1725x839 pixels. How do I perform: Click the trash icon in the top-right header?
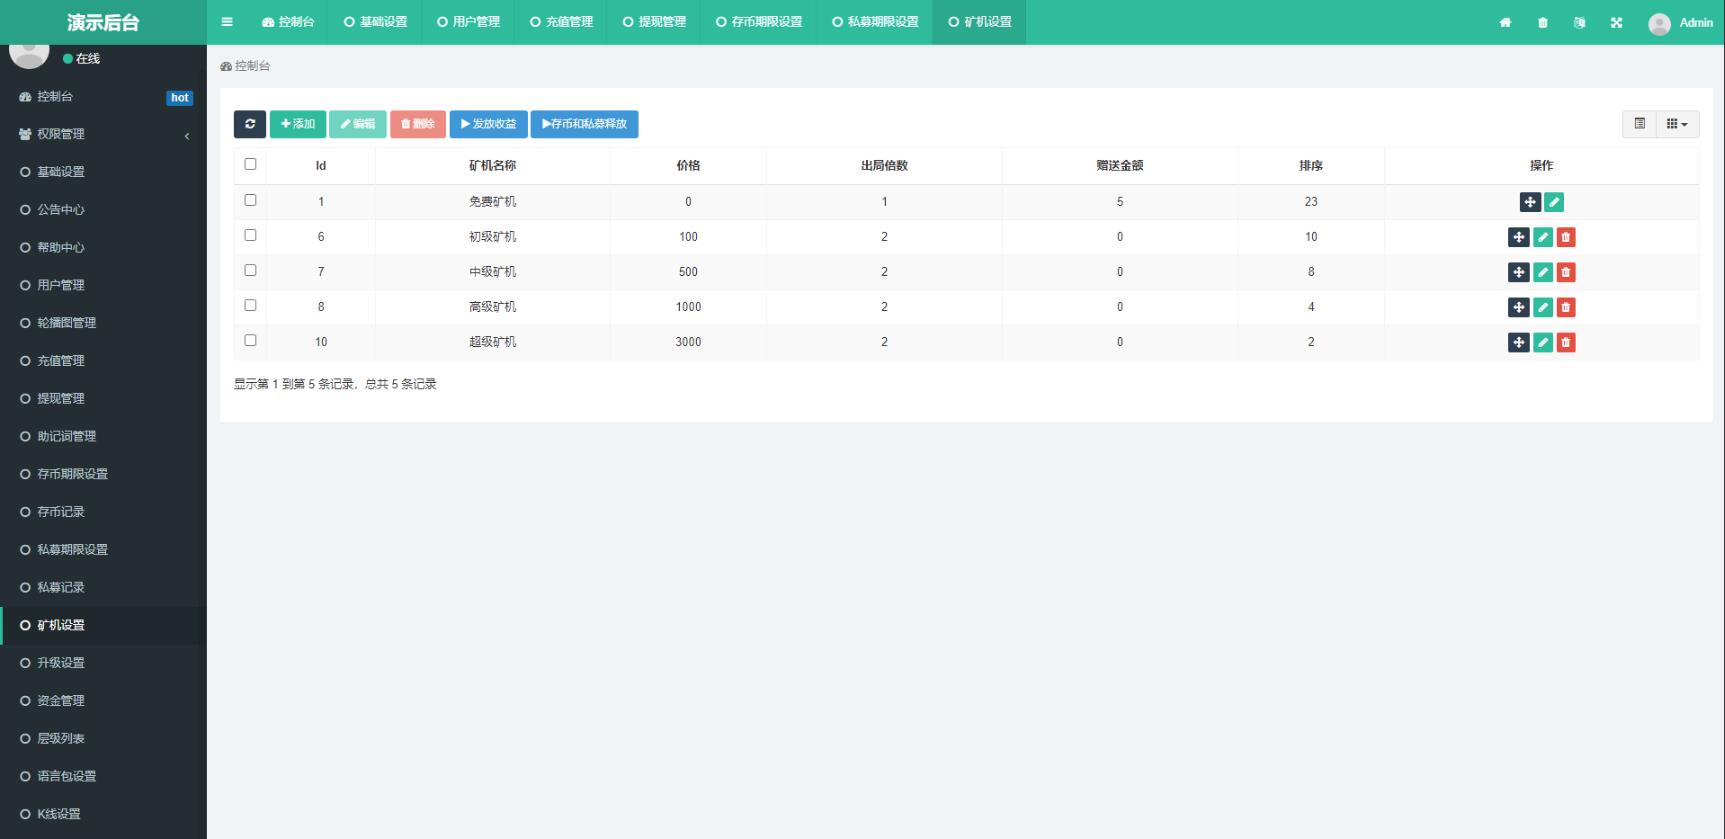pos(1542,23)
